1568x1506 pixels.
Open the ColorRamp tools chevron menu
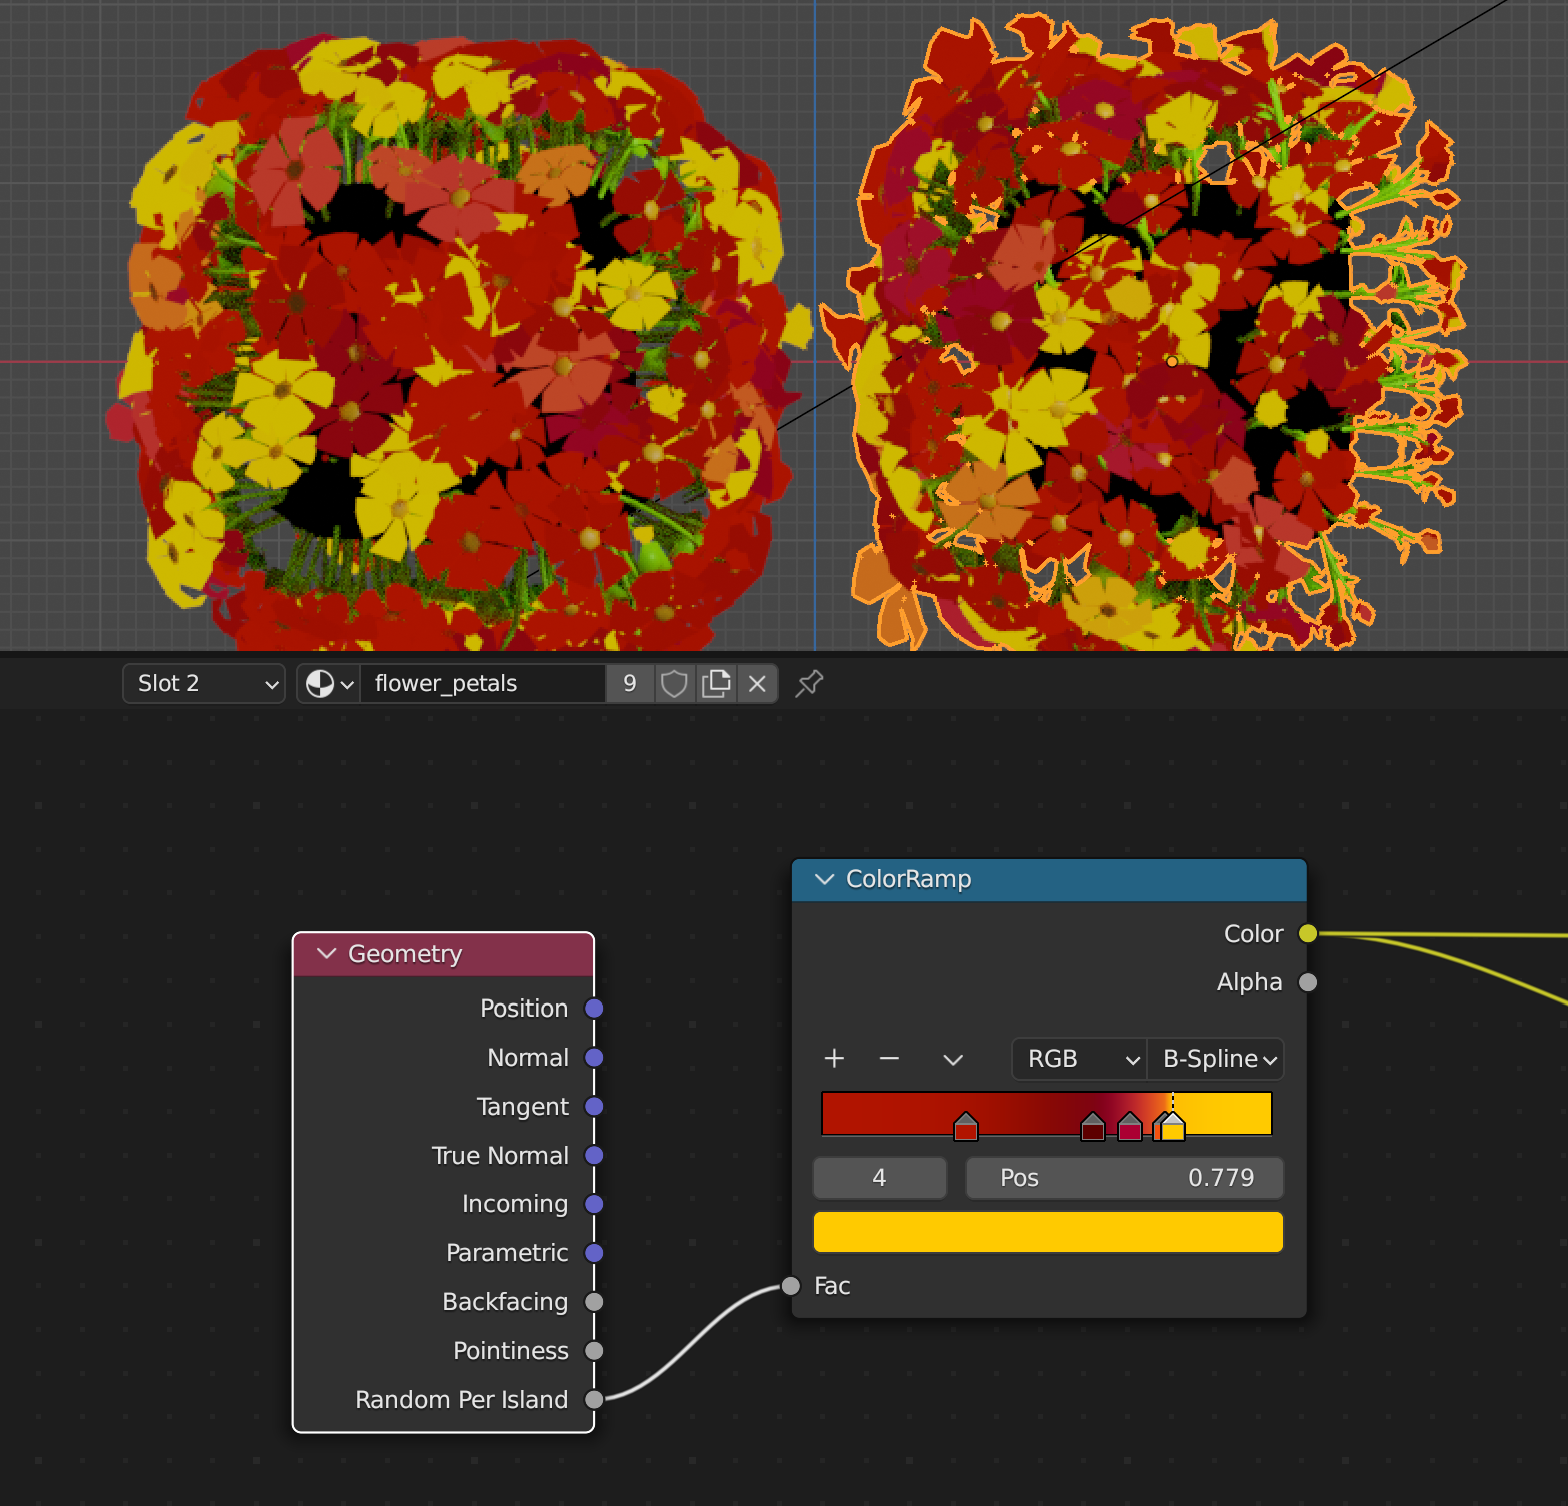coord(953,1059)
